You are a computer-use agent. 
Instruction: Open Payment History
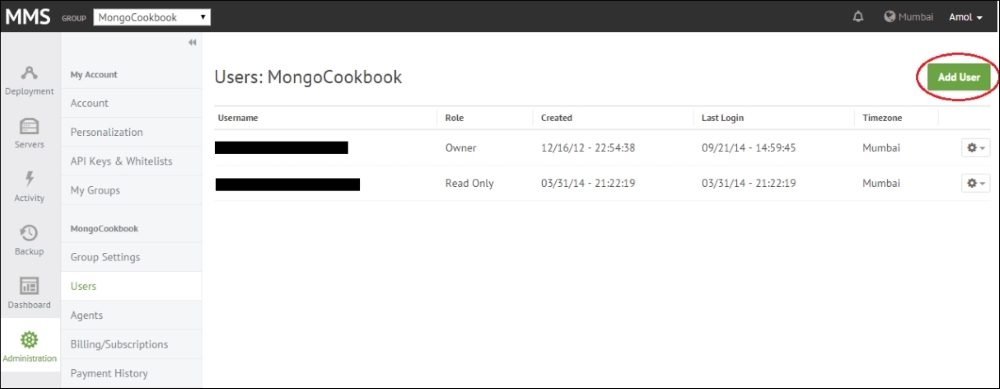click(x=131, y=373)
